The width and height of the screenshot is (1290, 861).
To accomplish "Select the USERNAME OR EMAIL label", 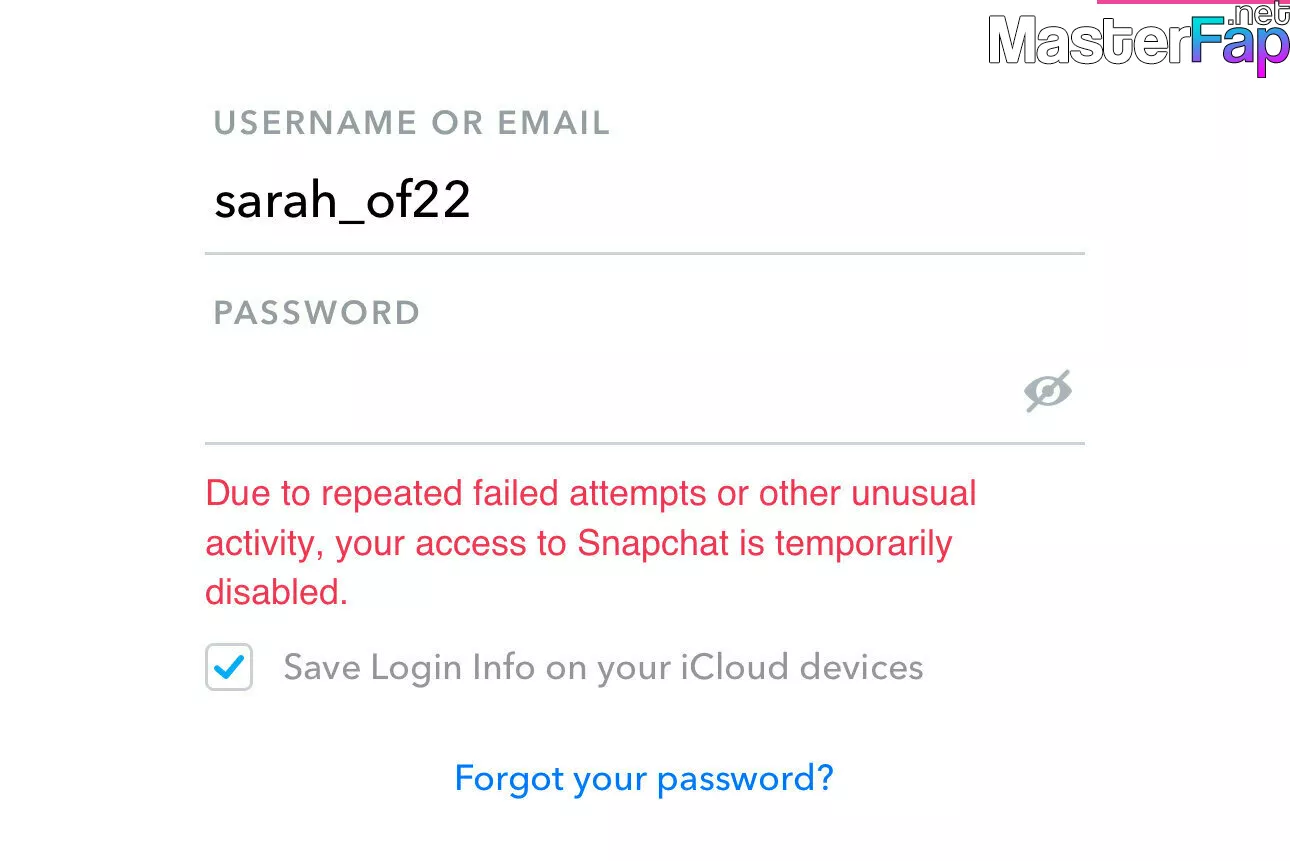I will click(x=412, y=123).
